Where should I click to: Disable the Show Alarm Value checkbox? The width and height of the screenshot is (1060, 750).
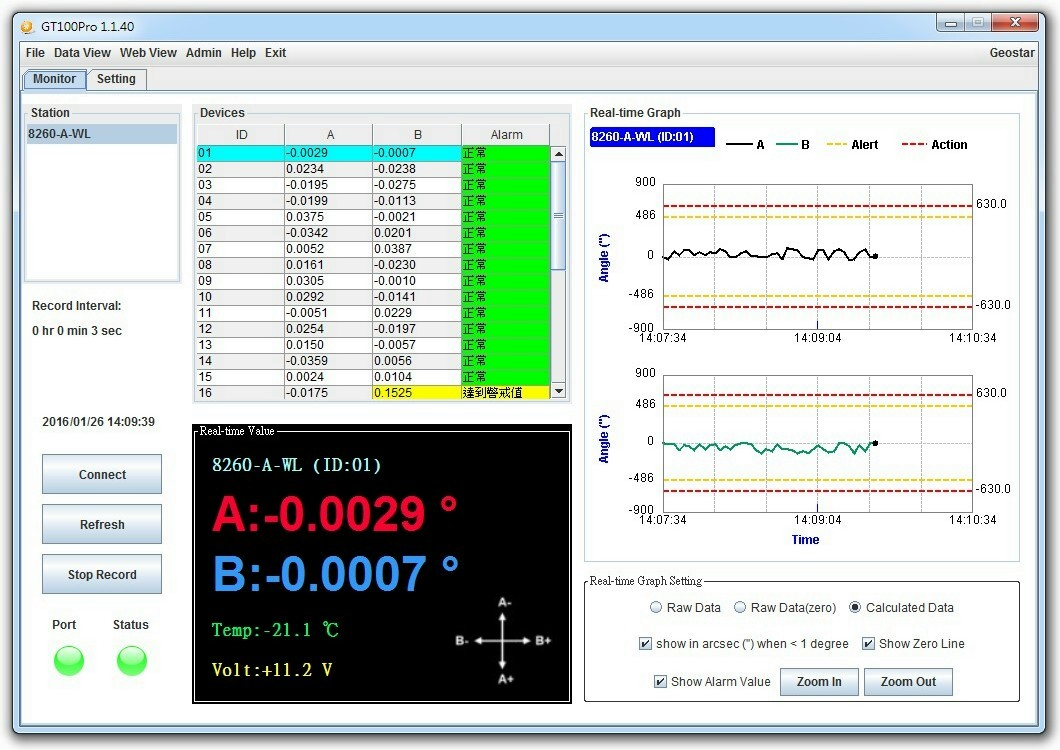coord(660,682)
